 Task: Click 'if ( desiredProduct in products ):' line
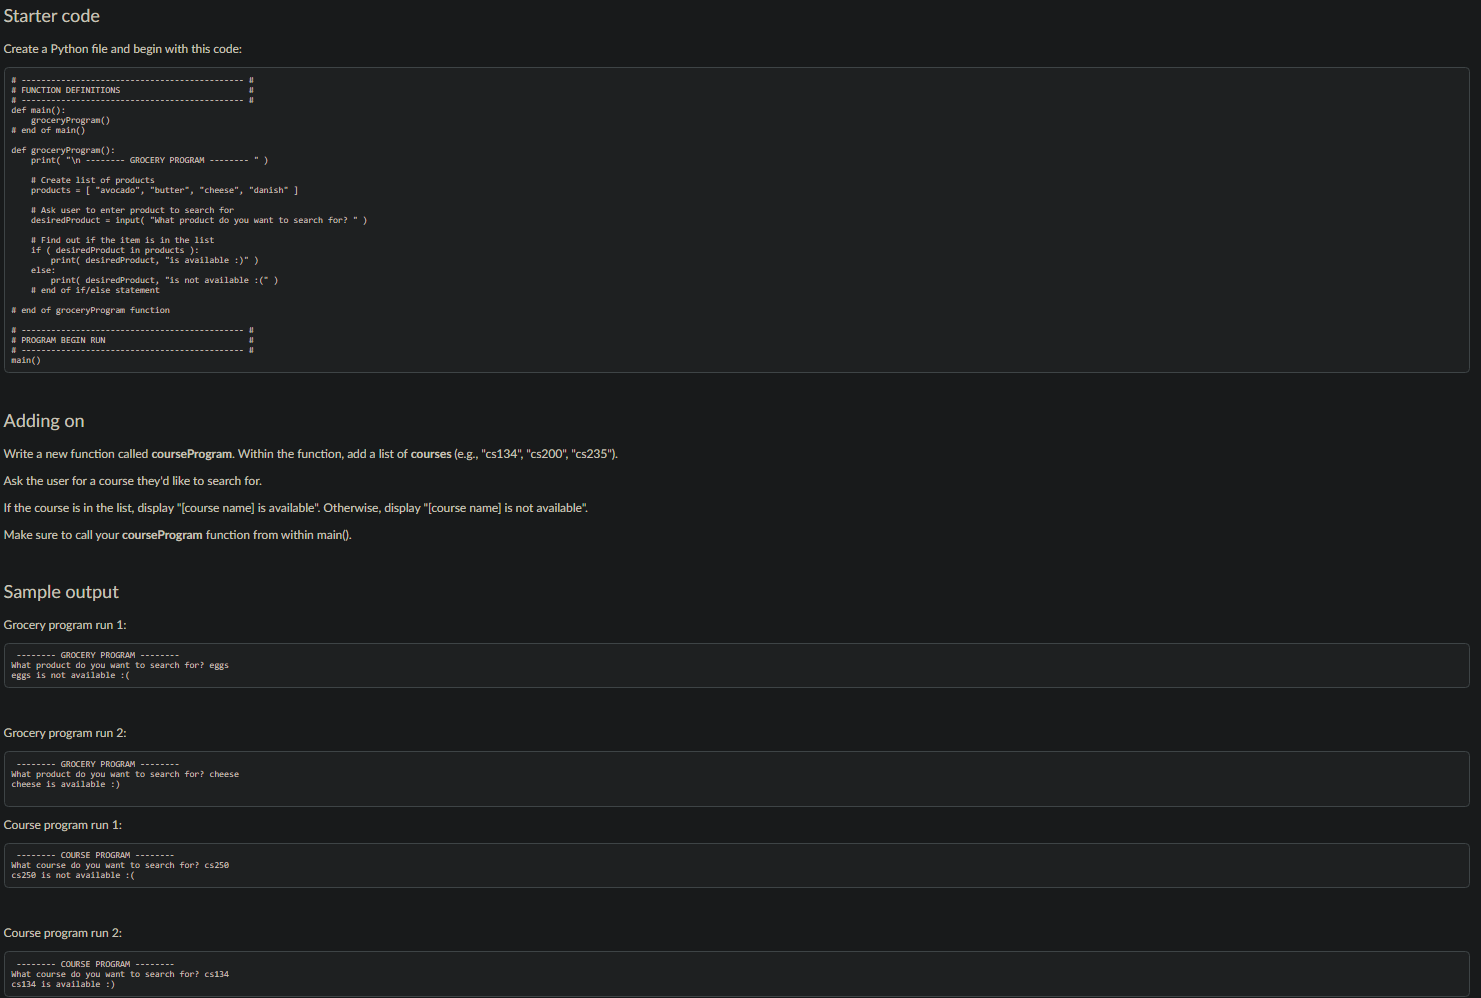[x=114, y=250]
